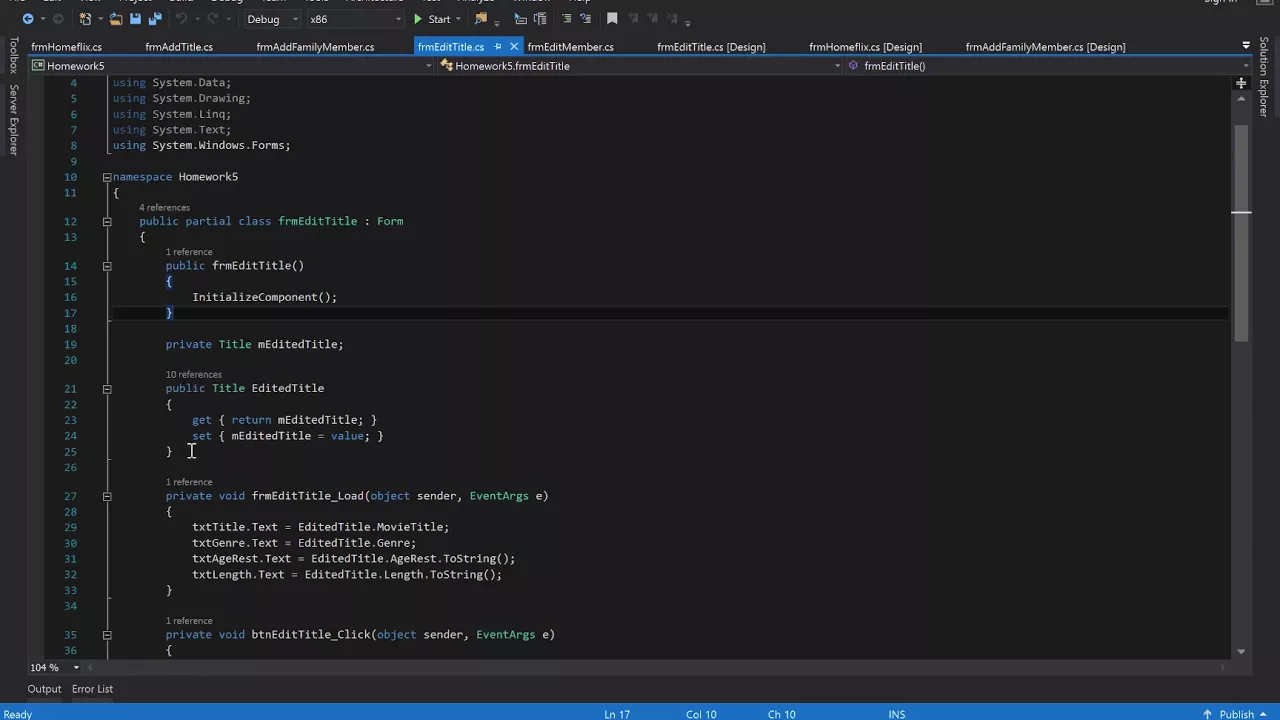Collapse the frmEditTitle_Load method
This screenshot has height=720, width=1280.
[106, 496]
